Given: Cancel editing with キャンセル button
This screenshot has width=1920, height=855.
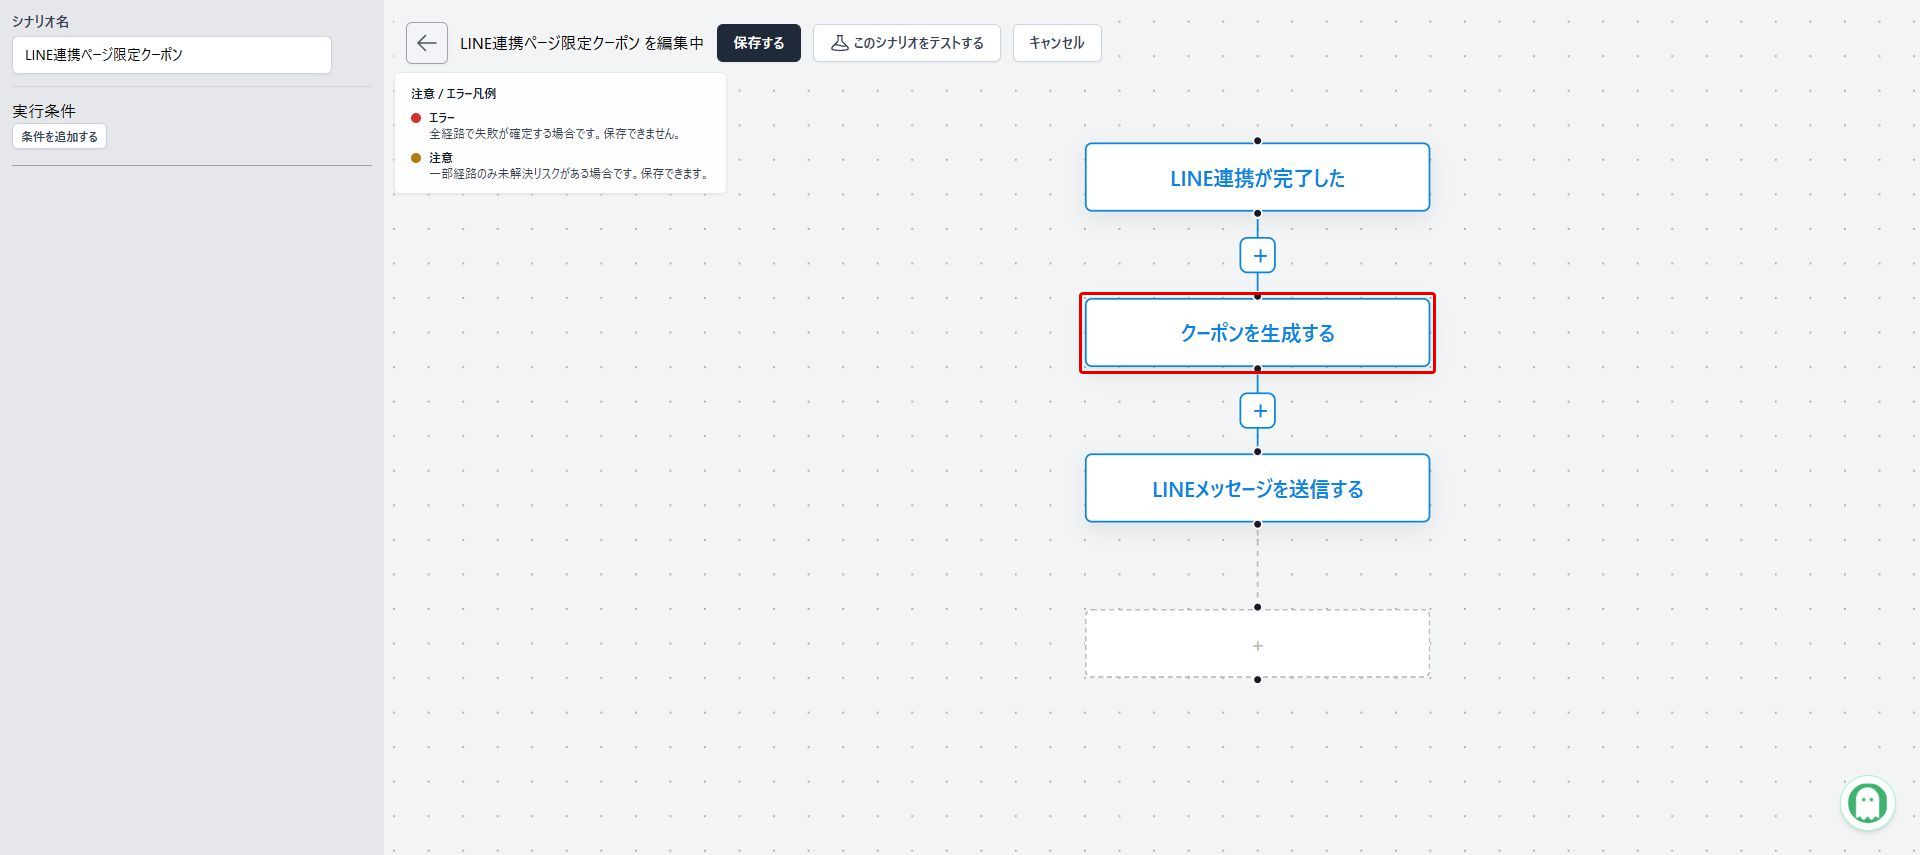Looking at the screenshot, I should coord(1056,43).
